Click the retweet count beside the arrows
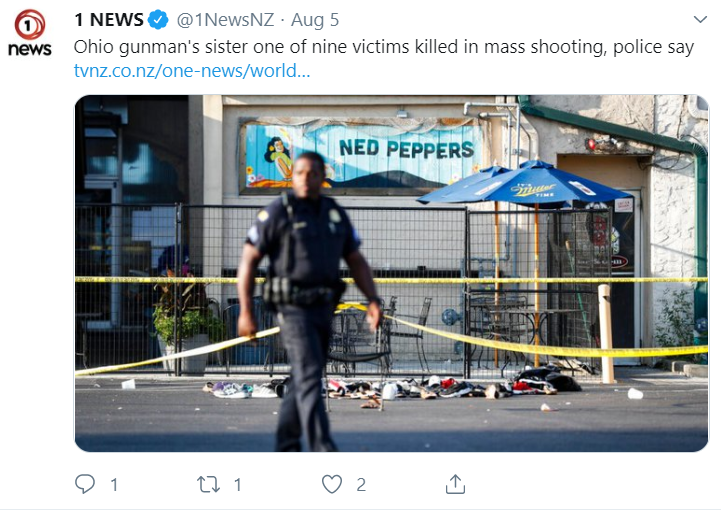 [x=237, y=485]
